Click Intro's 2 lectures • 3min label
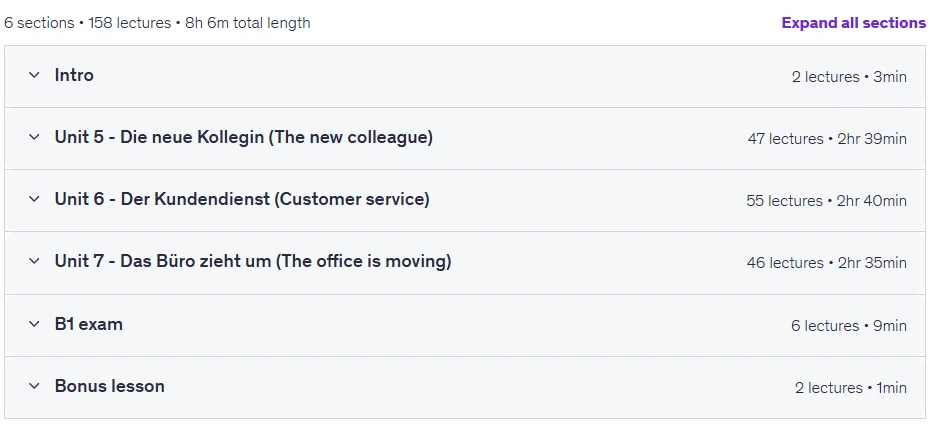 tap(849, 77)
